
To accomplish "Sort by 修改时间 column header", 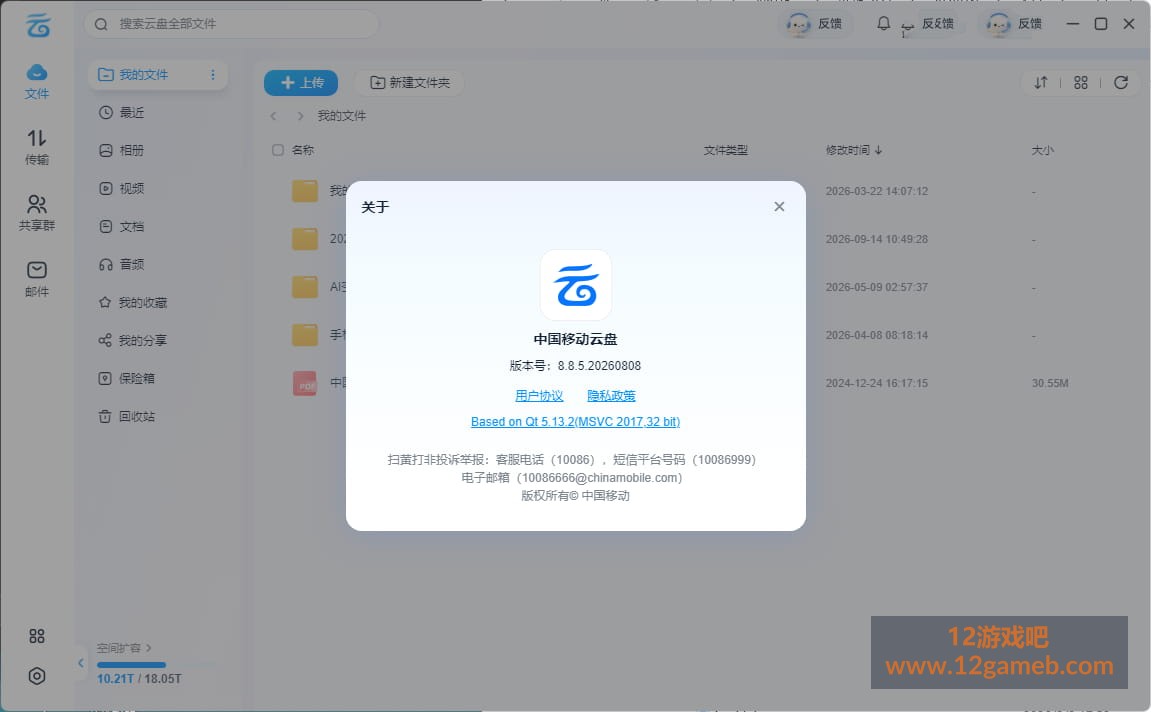I will [x=854, y=150].
